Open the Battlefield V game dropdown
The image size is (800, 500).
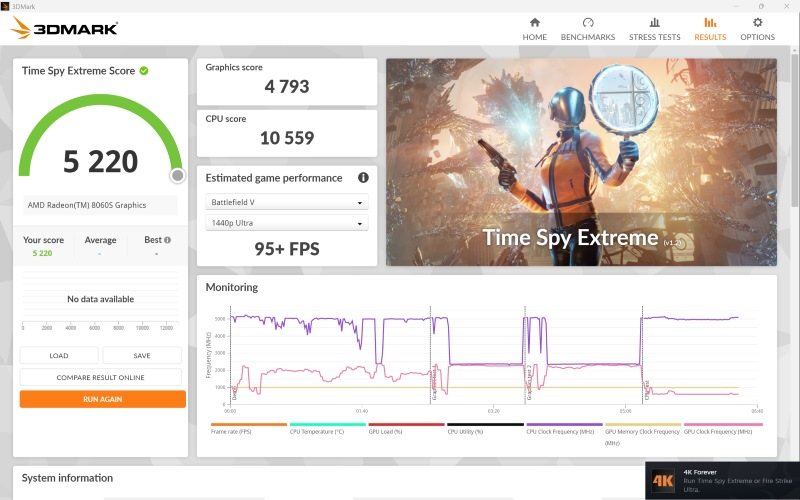point(287,202)
